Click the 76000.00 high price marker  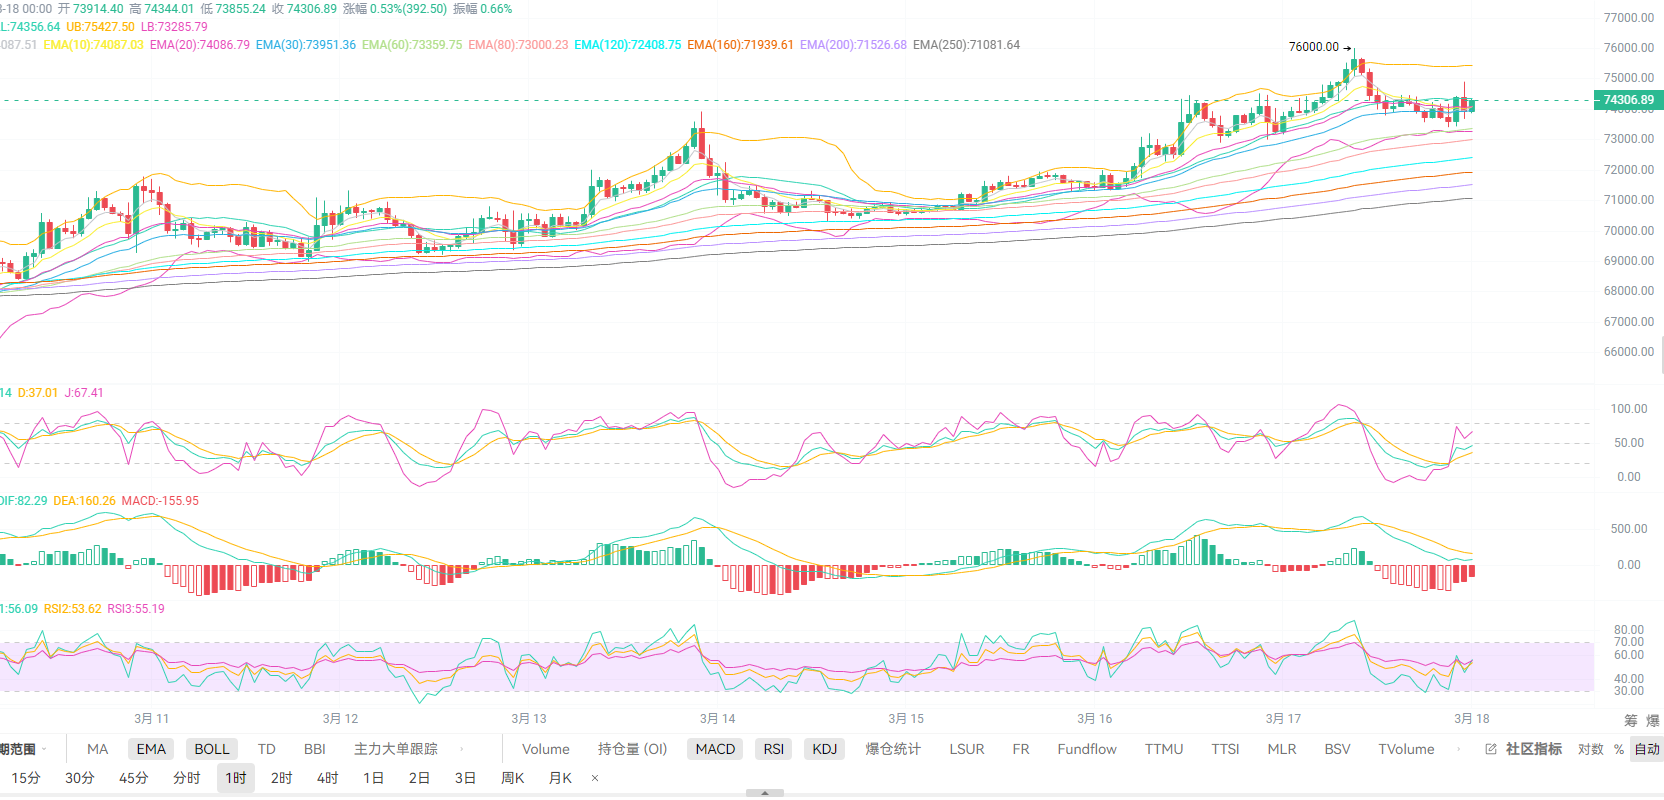(1314, 47)
